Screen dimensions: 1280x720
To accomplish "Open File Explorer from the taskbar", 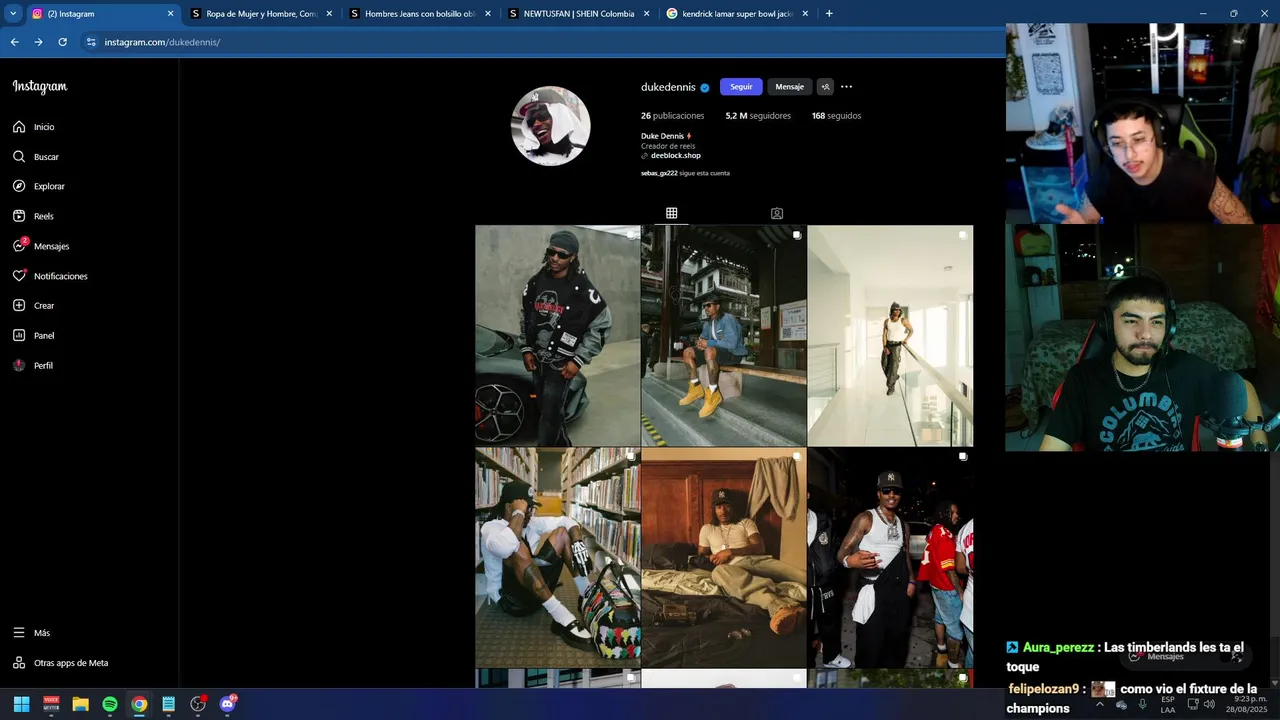I will point(80,704).
